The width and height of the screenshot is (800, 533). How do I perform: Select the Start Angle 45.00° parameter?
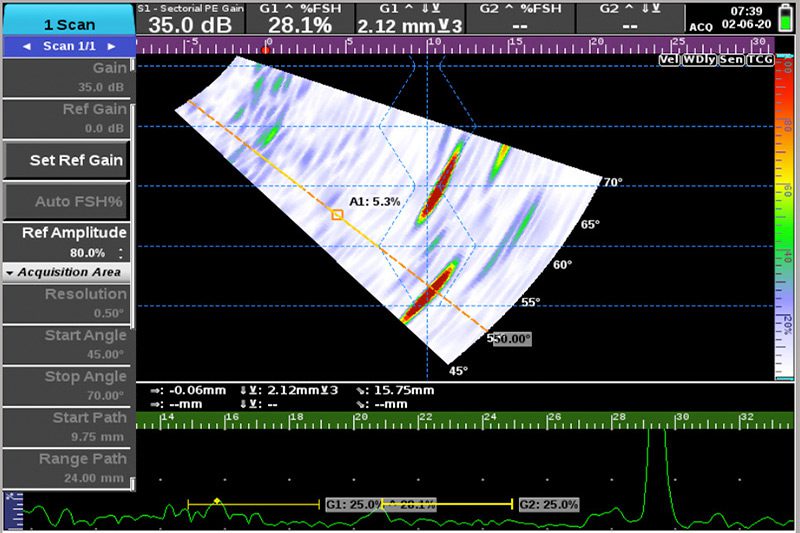[x=67, y=345]
